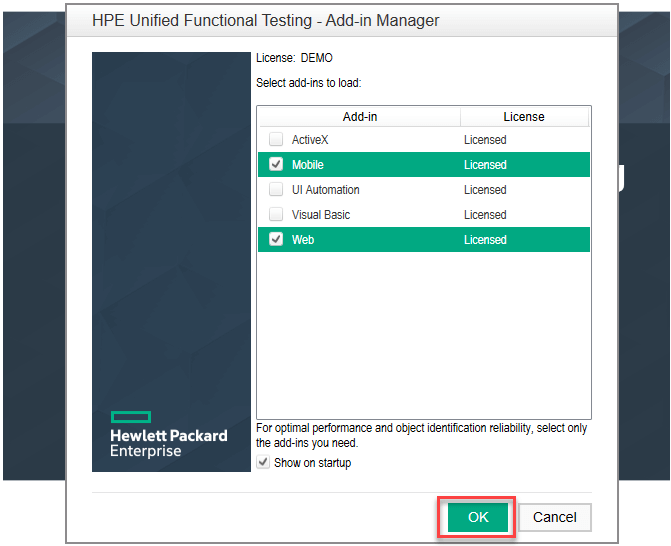Image resolution: width=671 pixels, height=546 pixels.
Task: Select the Mobile add-in name
Action: pos(308,165)
